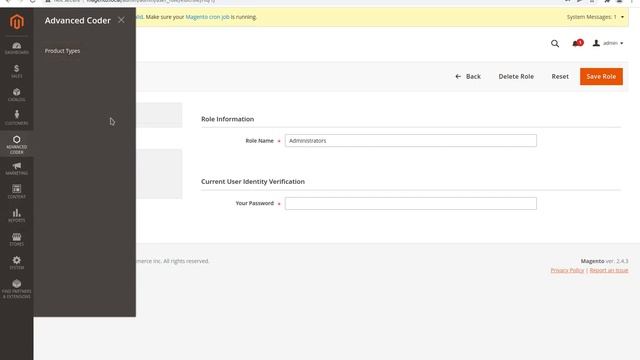Screen dimensions: 640x360
Task: Open the Dashboard sidebar menu
Action: coord(17,48)
